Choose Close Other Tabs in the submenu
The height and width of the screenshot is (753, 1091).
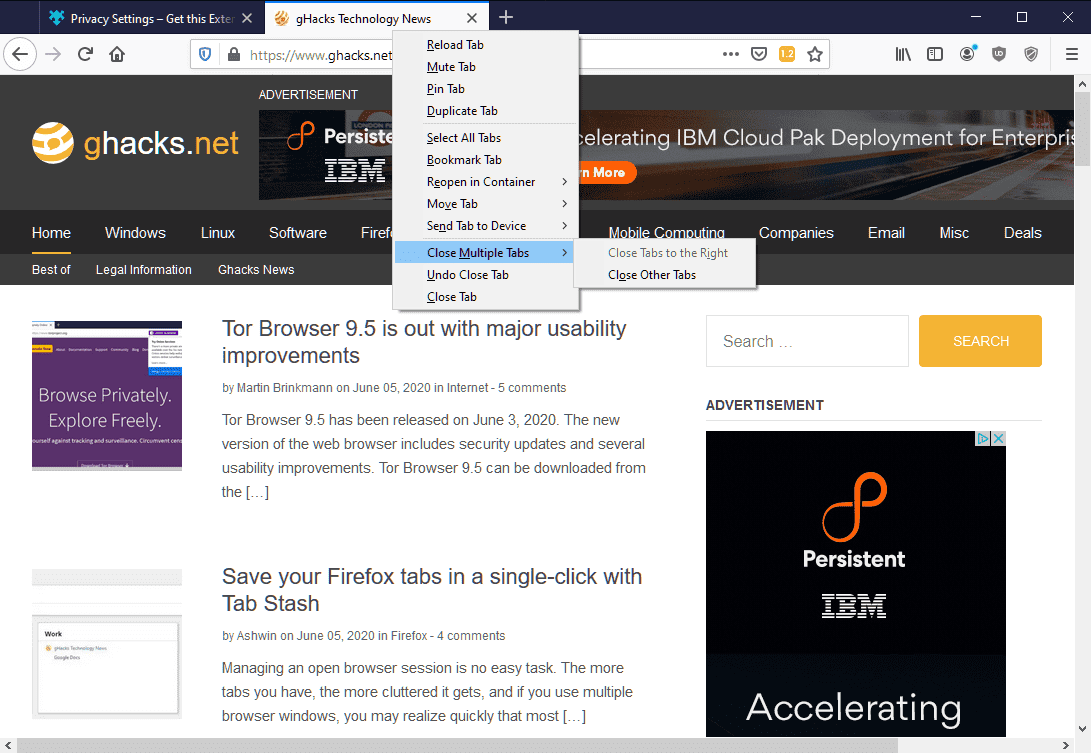[x=664, y=275]
